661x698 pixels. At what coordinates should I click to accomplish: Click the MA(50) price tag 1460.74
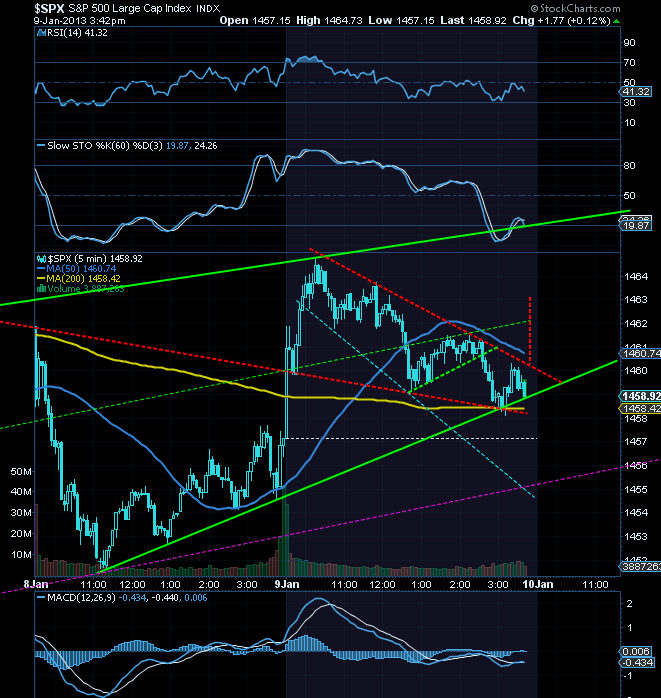640,353
